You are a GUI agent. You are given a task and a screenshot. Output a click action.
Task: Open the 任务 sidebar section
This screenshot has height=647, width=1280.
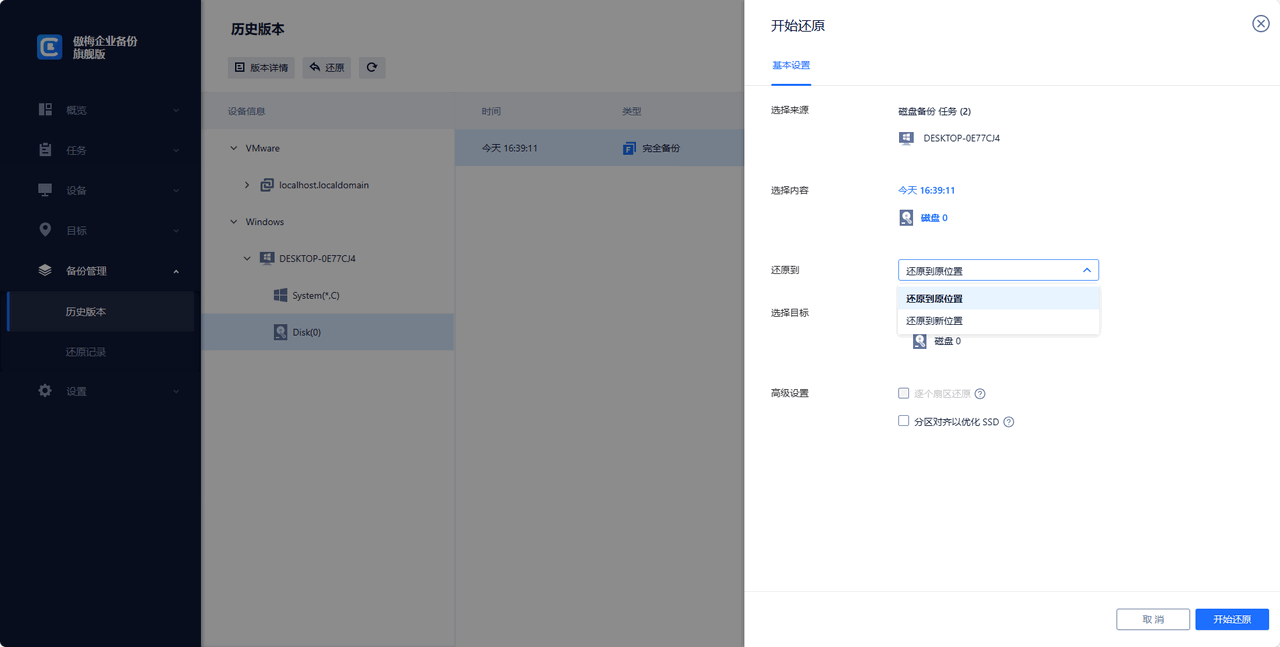[x=77, y=150]
